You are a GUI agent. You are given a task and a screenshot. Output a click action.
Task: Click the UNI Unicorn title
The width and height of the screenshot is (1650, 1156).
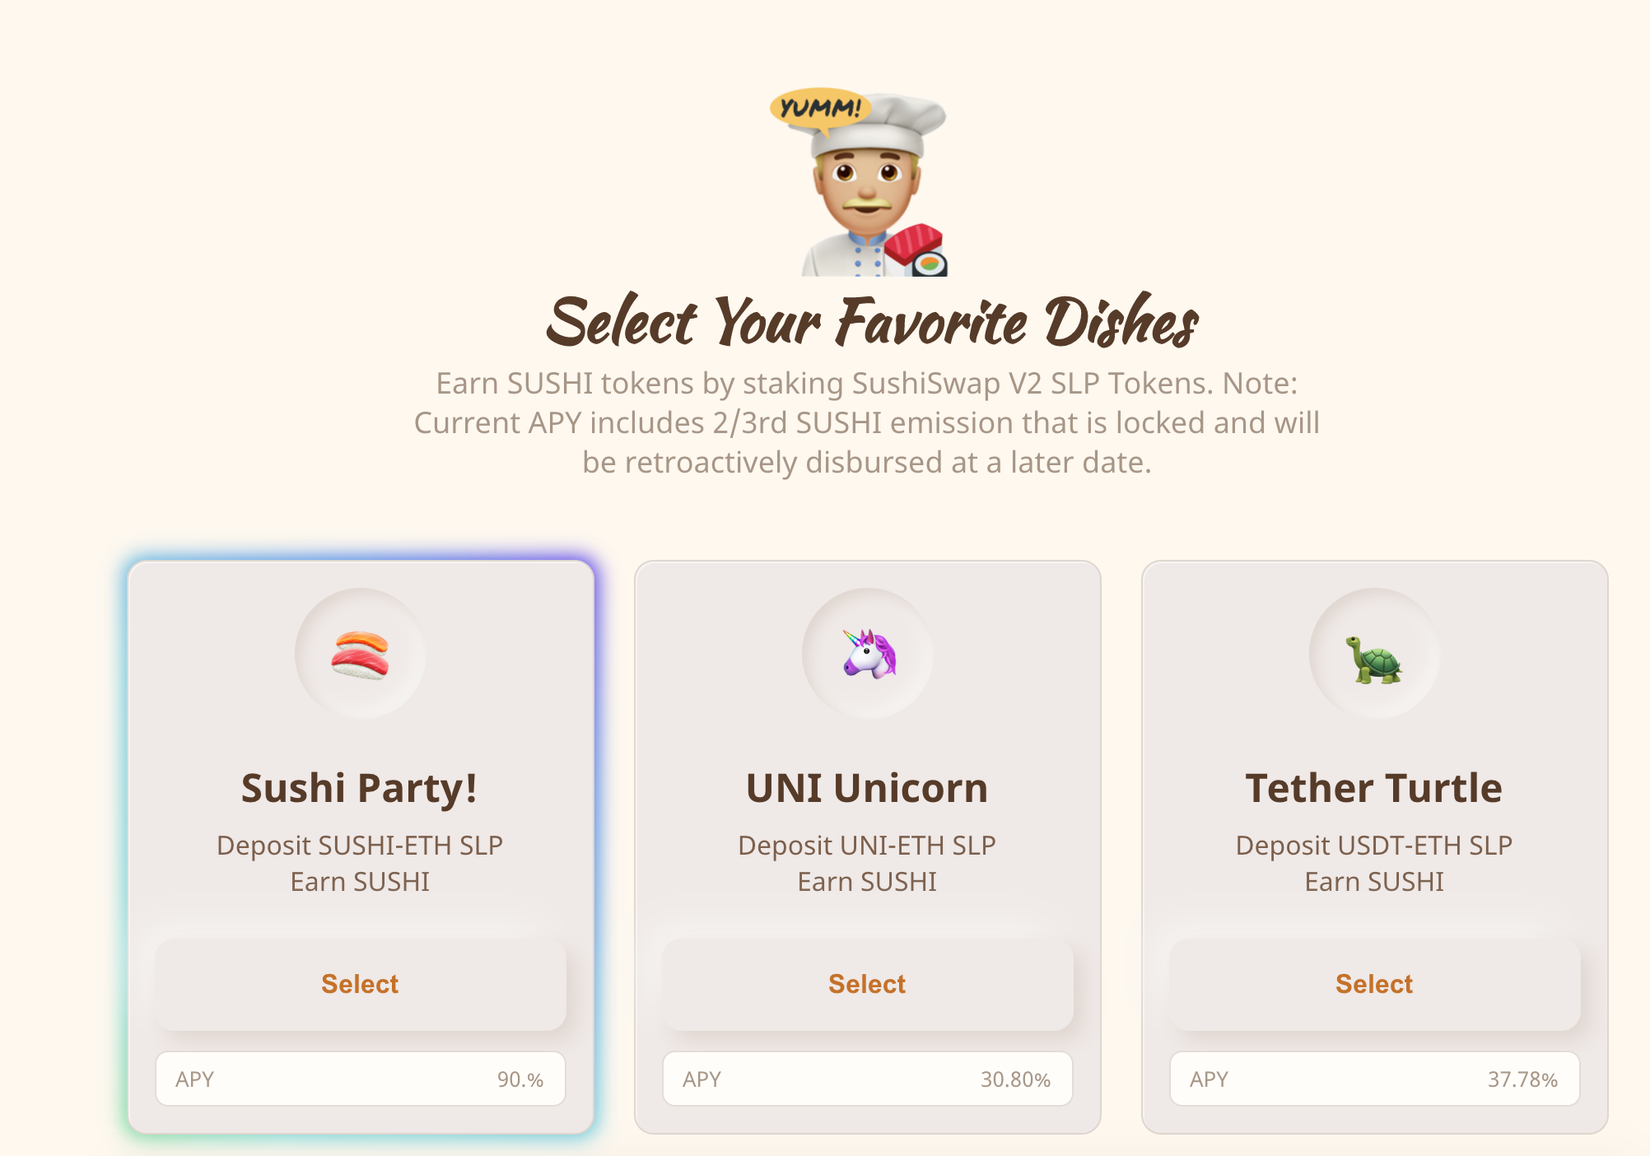click(867, 788)
